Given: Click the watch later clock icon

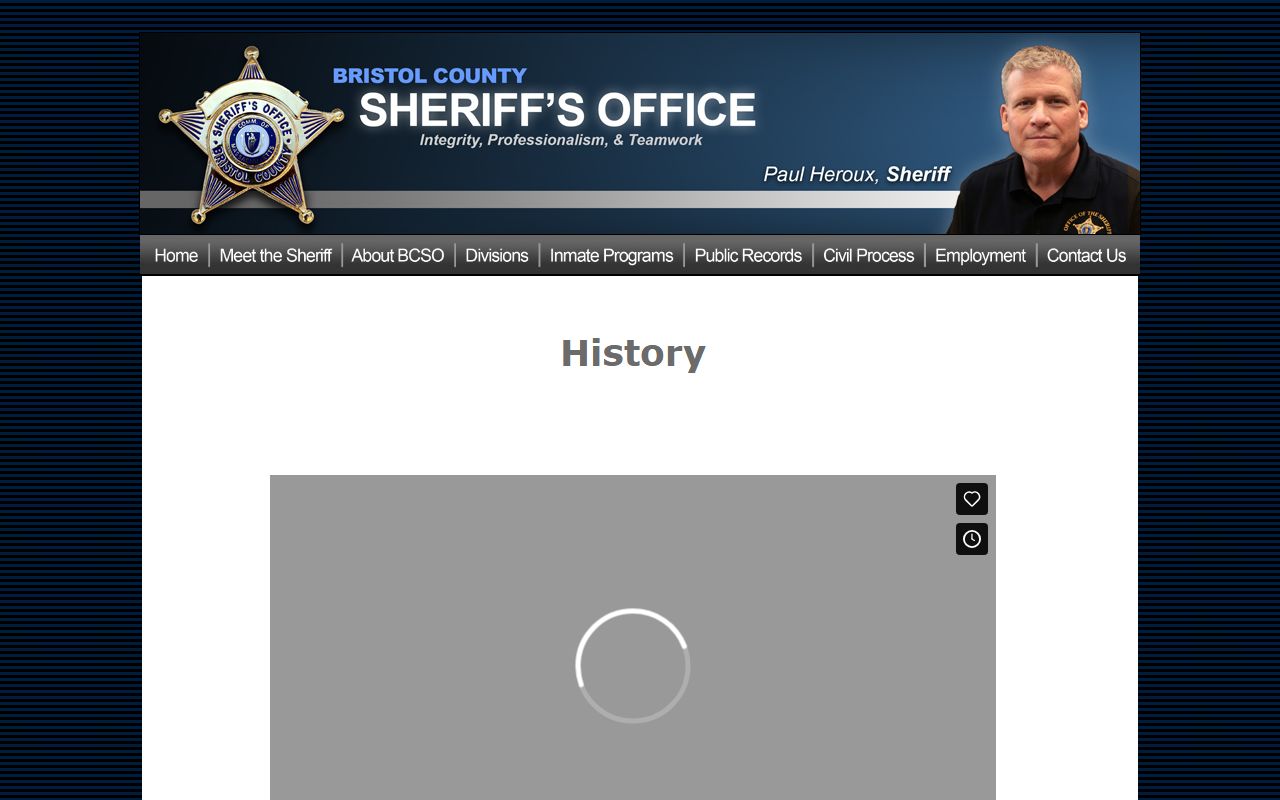Looking at the screenshot, I should [x=971, y=539].
